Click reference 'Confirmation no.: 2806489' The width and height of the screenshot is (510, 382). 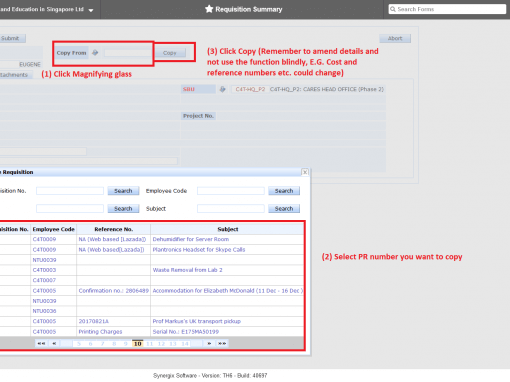[x=114, y=290]
